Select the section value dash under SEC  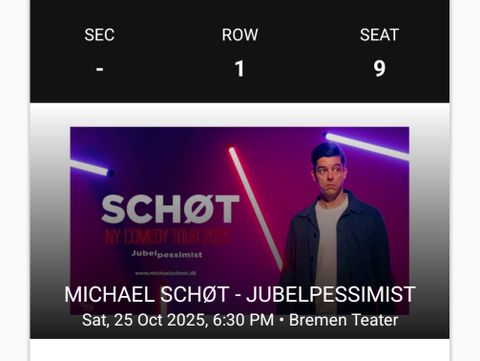click(99, 69)
